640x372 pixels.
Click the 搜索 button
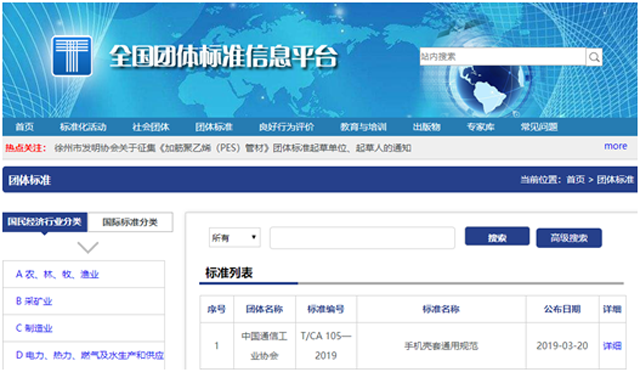(x=497, y=237)
